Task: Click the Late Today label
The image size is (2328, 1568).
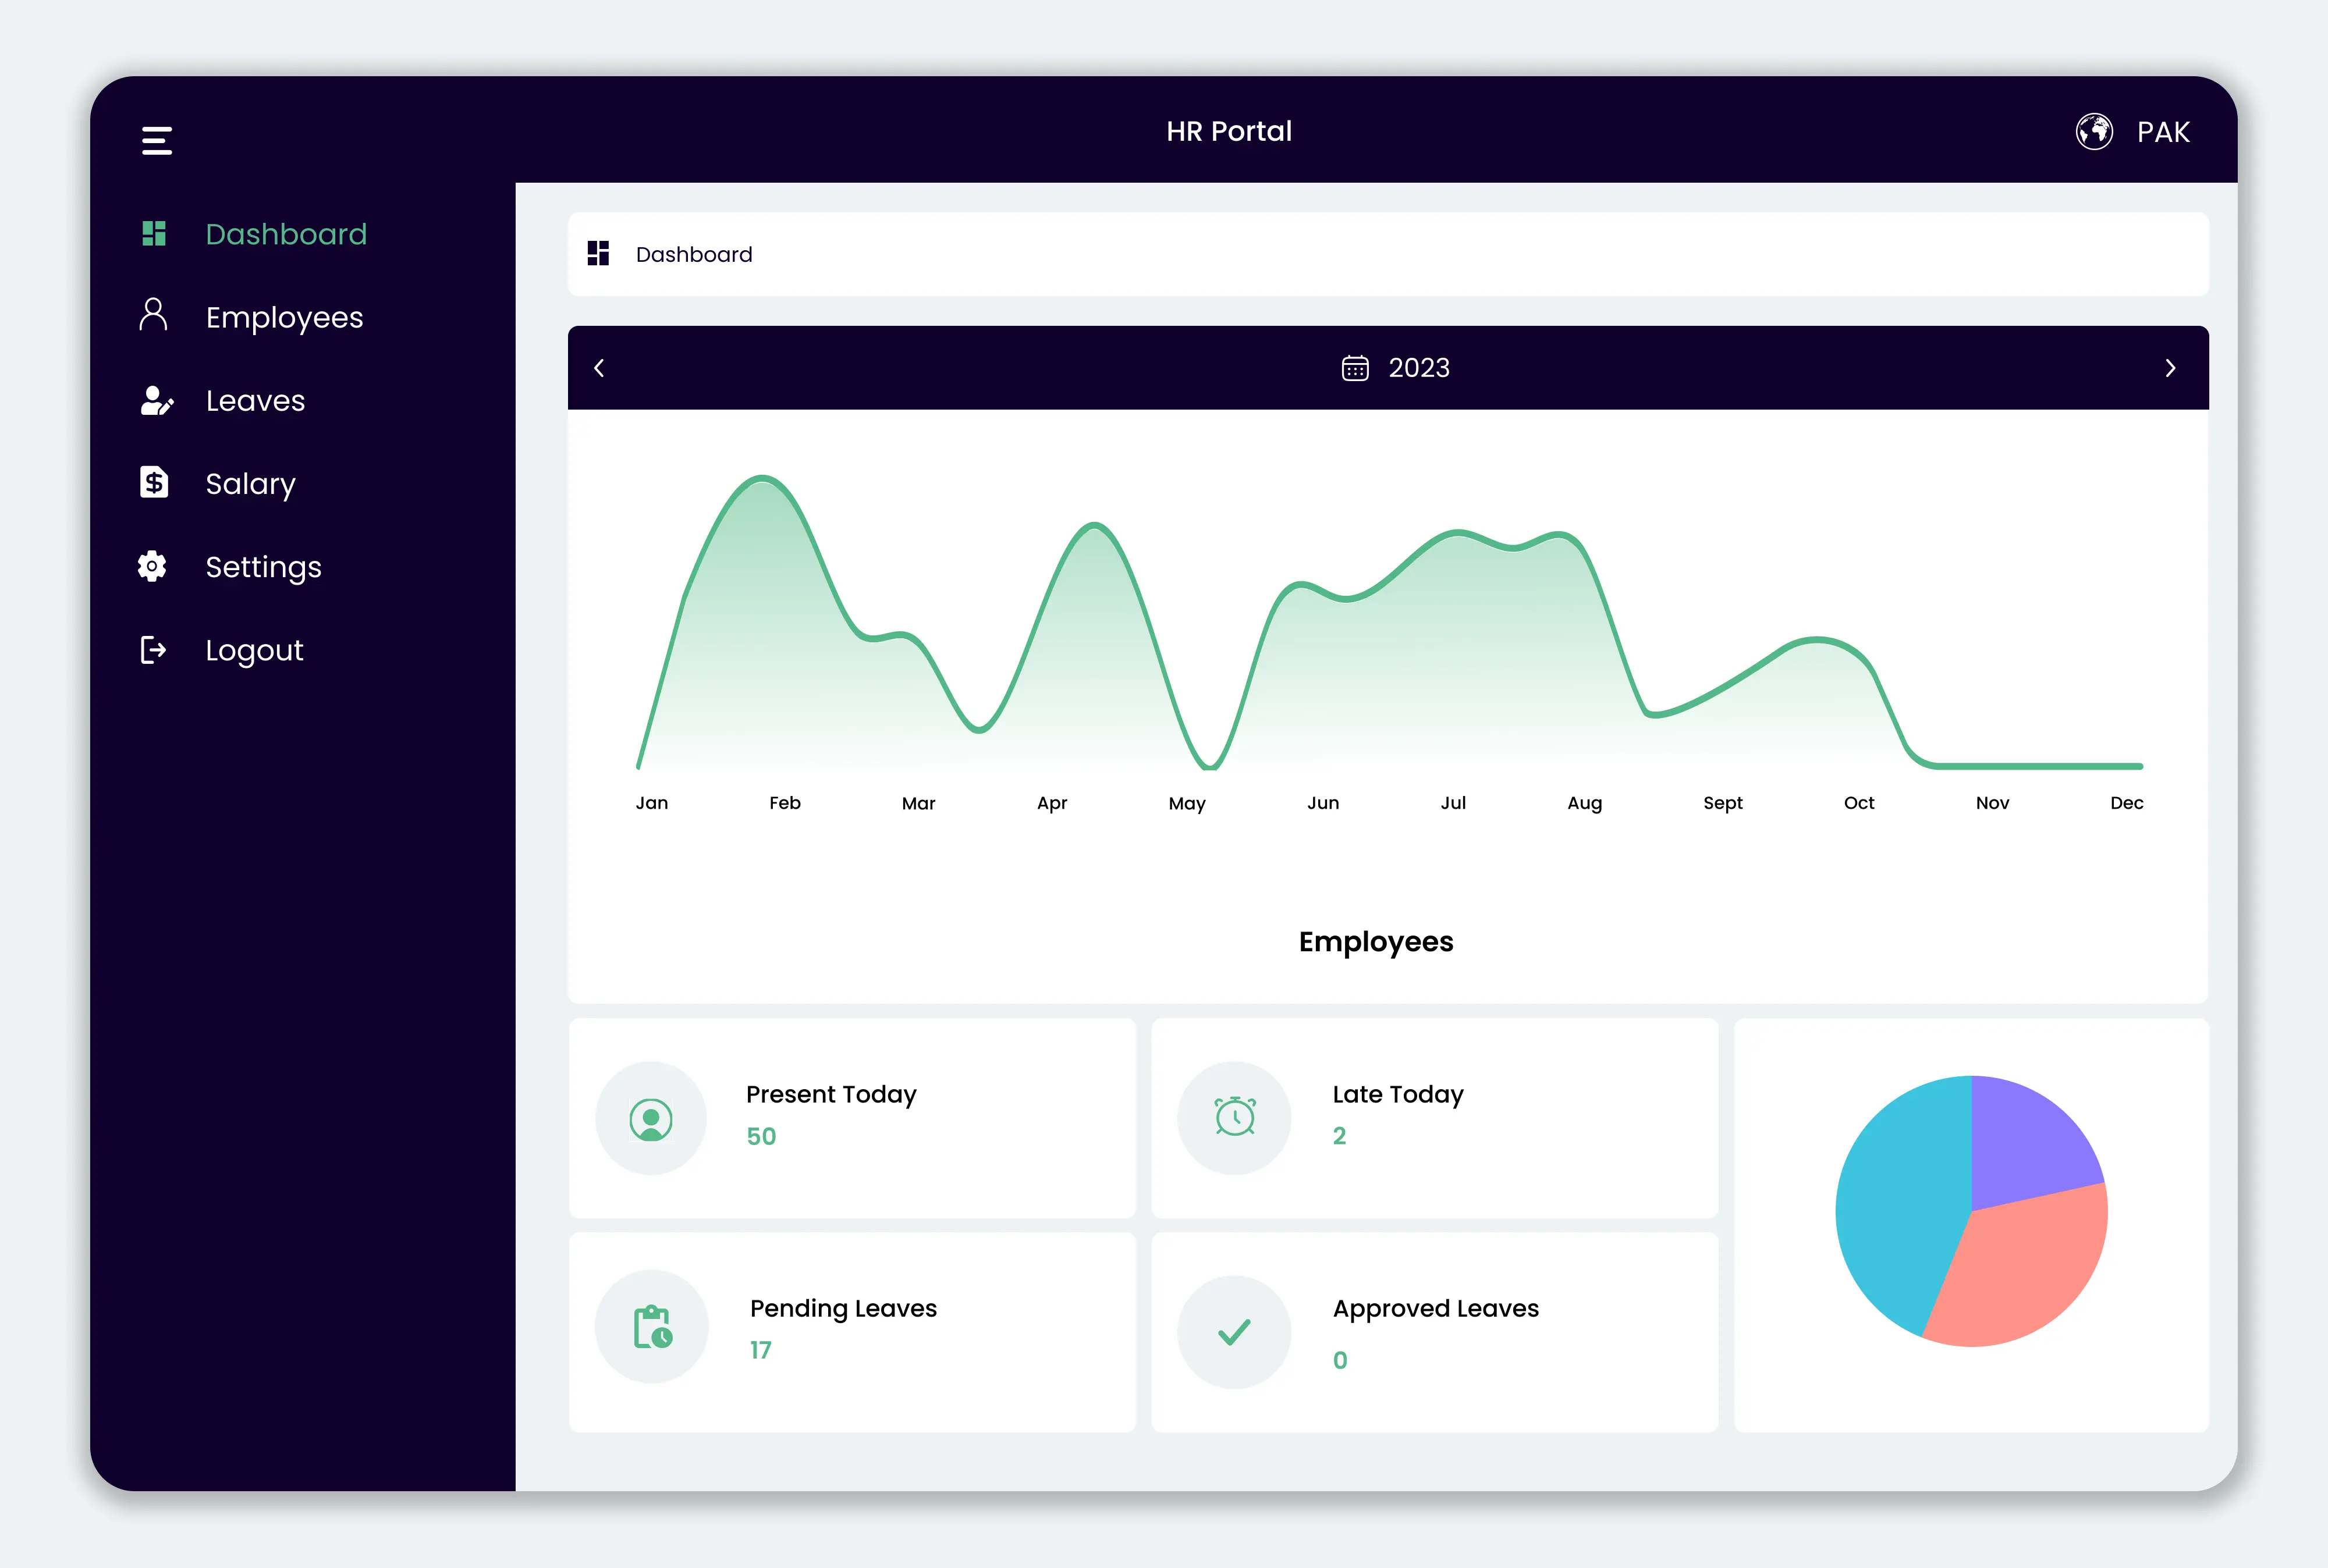Action: click(x=1398, y=1095)
